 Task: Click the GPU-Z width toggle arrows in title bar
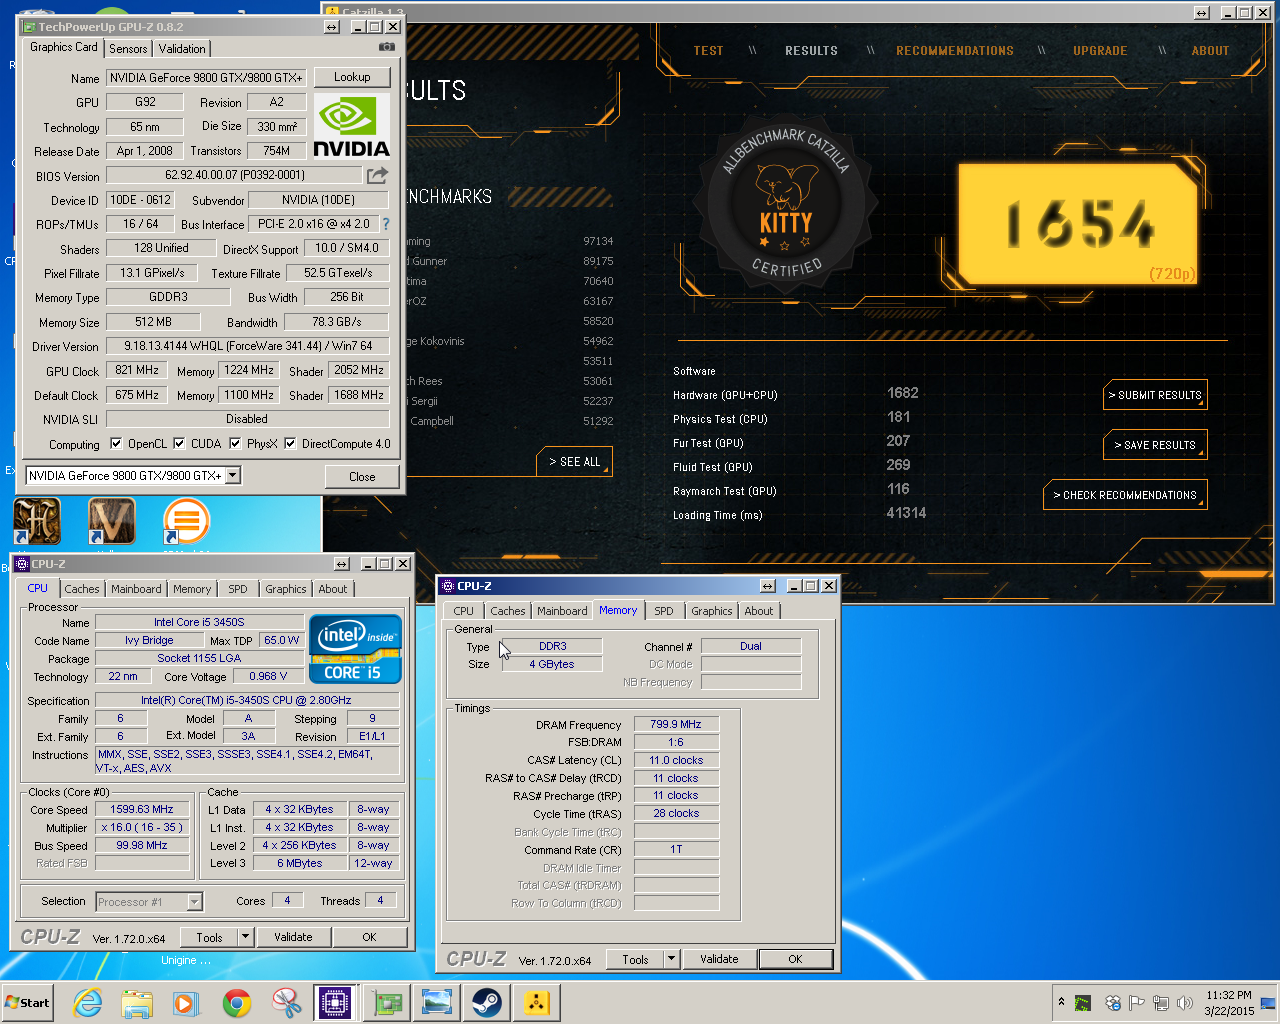[332, 27]
